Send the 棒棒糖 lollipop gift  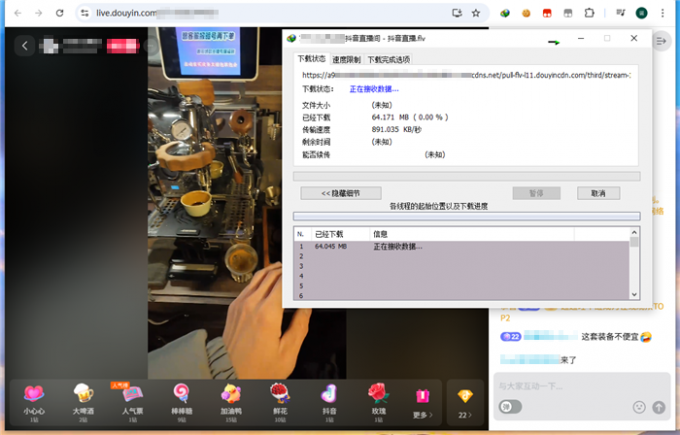(182, 402)
